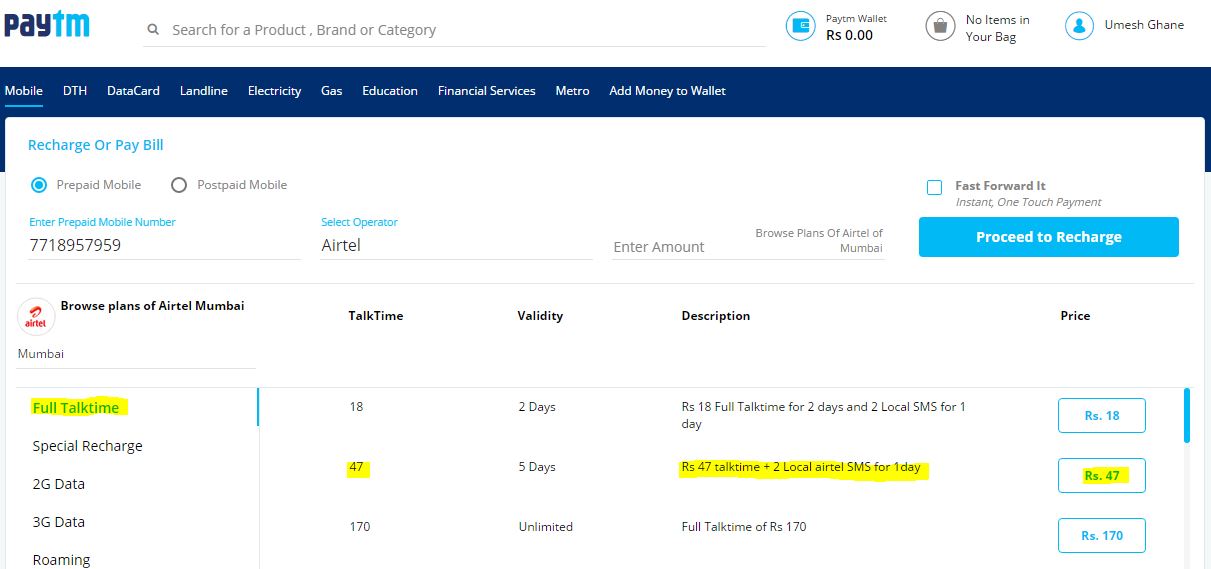Image resolution: width=1211 pixels, height=569 pixels.
Task: Click the Proceed to Recharge button
Action: click(1048, 237)
